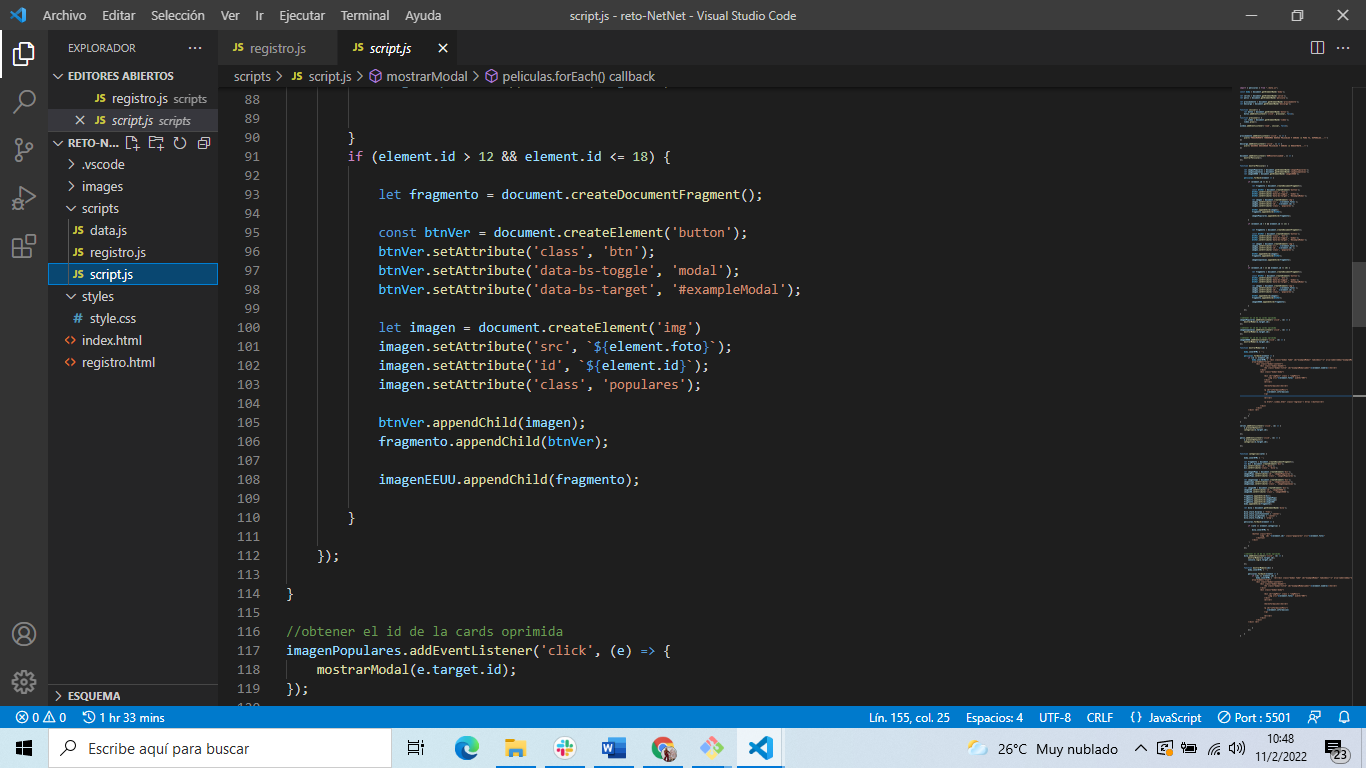Click the Port : 5501 Live Server indicator
Viewport: 1366px width, 768px height.
(1254, 717)
